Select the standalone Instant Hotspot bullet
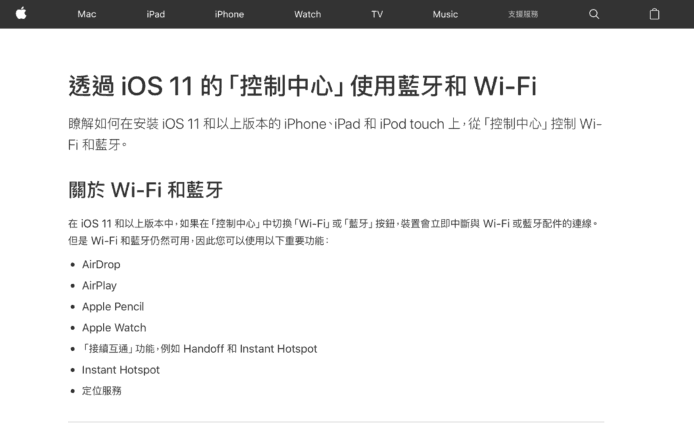 click(120, 370)
